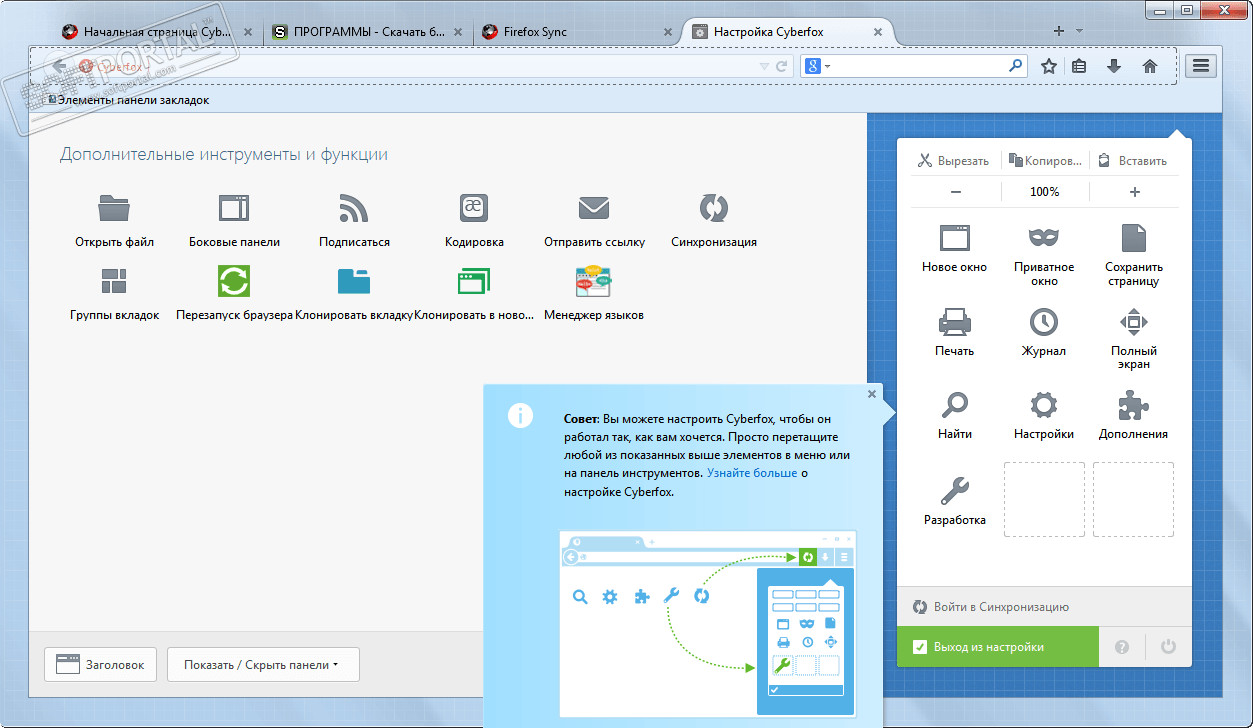Click in the search input field
Viewport: 1253px width, 728px height.
click(916, 66)
